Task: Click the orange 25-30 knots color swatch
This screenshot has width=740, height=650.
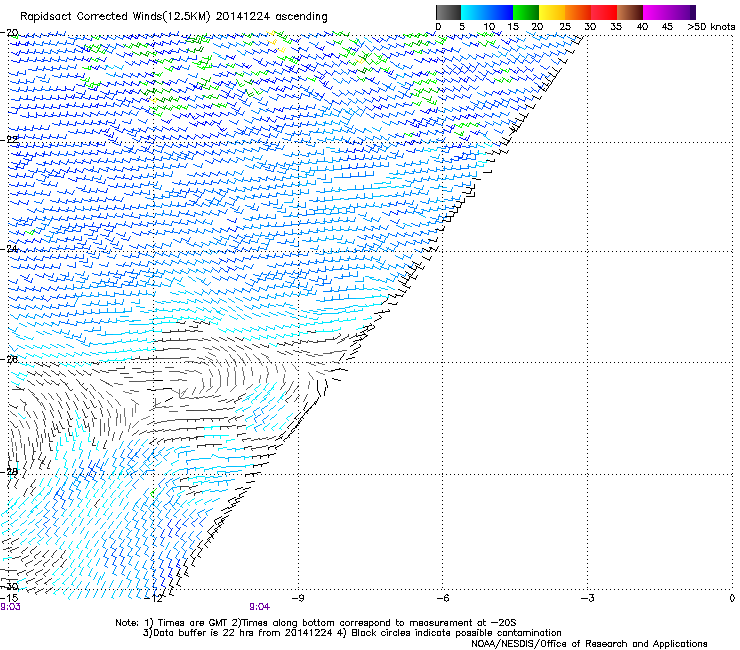Action: (x=578, y=12)
